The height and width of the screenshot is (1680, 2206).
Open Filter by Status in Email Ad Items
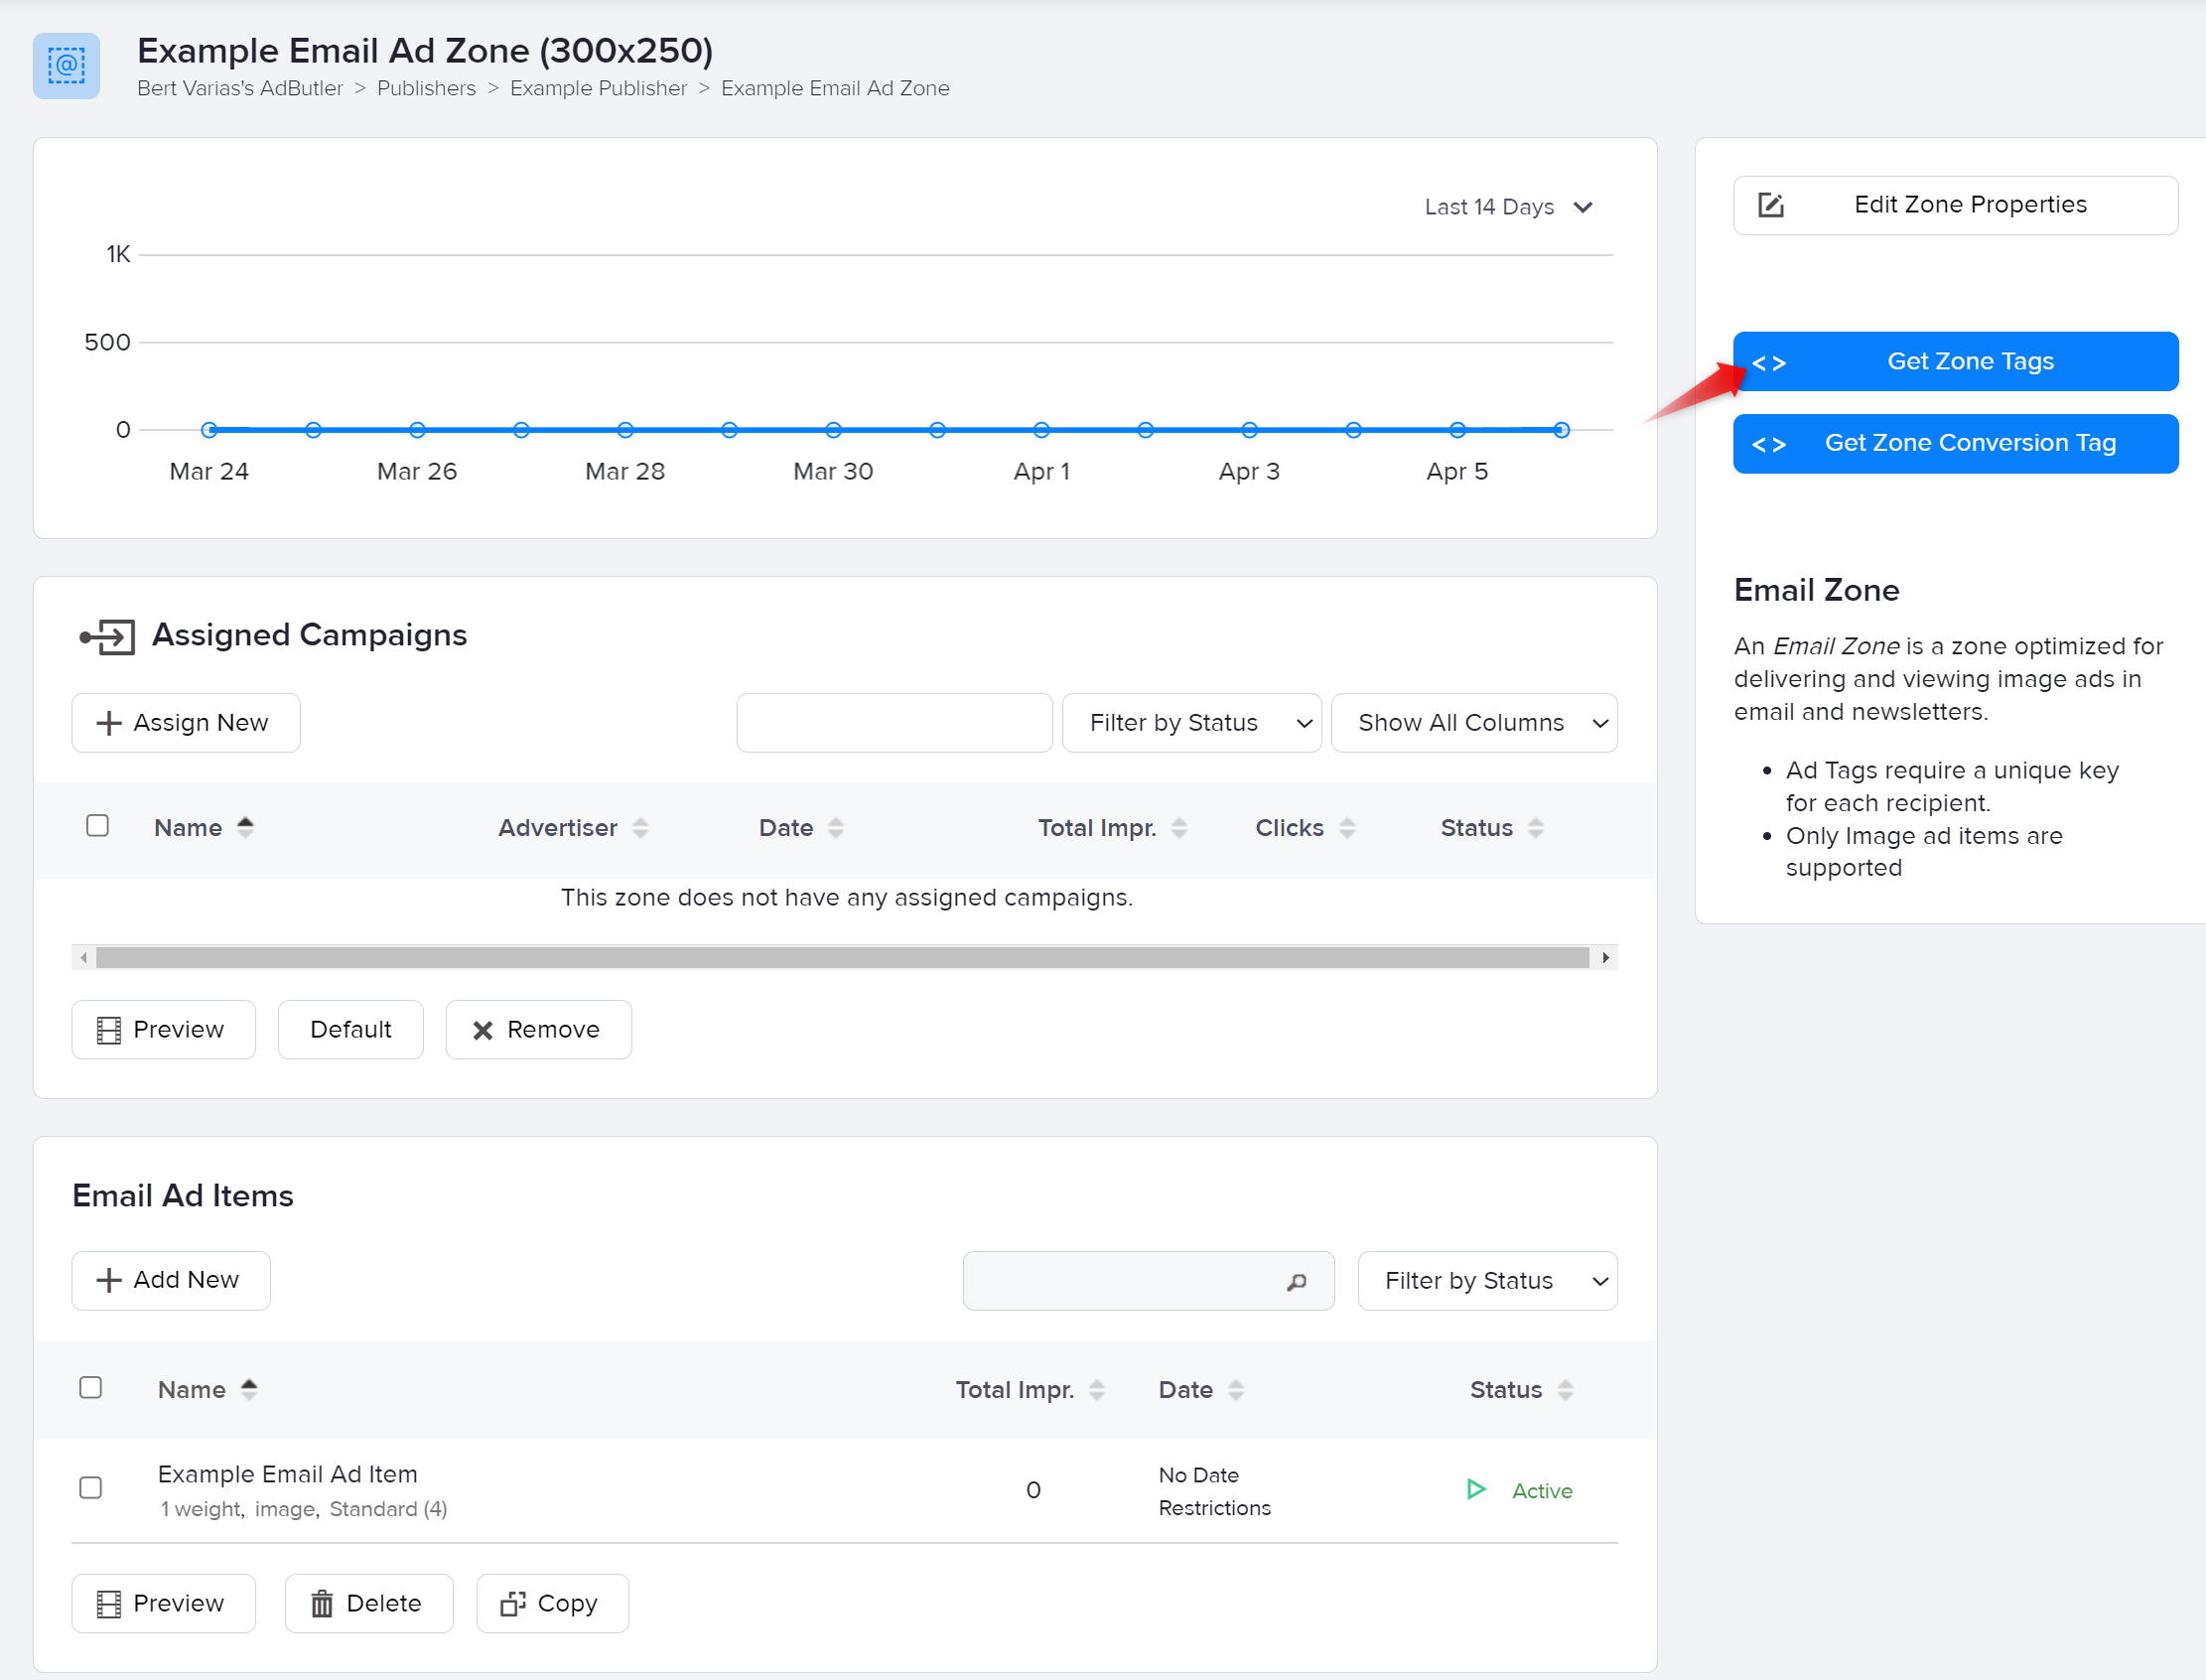[x=1486, y=1281]
